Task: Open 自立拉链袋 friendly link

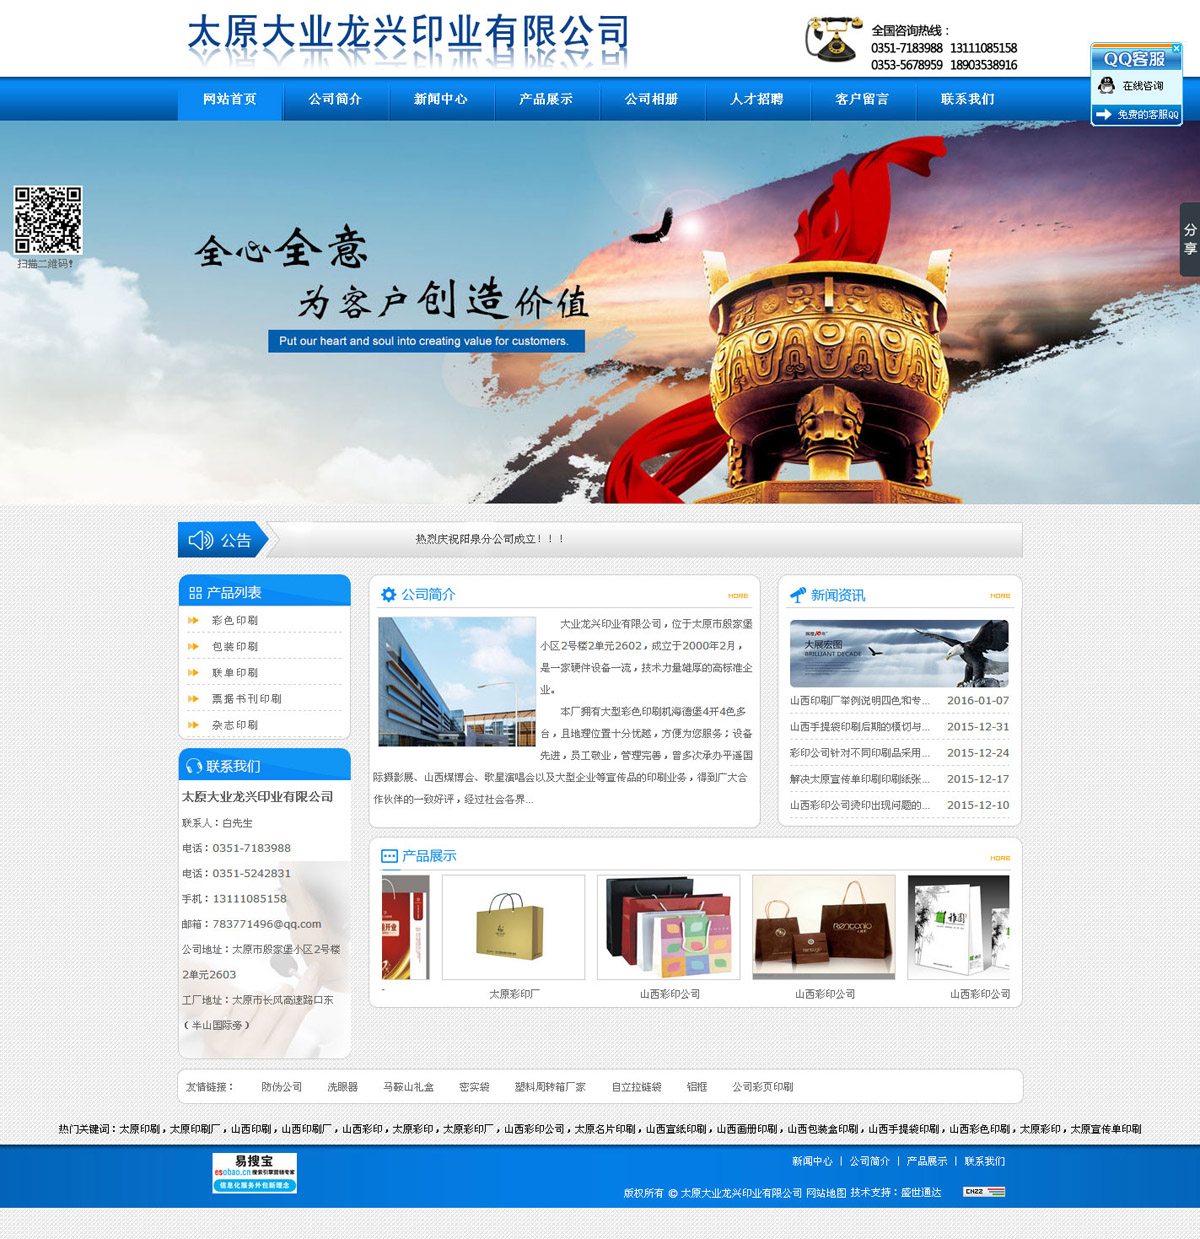Action: (x=636, y=1087)
